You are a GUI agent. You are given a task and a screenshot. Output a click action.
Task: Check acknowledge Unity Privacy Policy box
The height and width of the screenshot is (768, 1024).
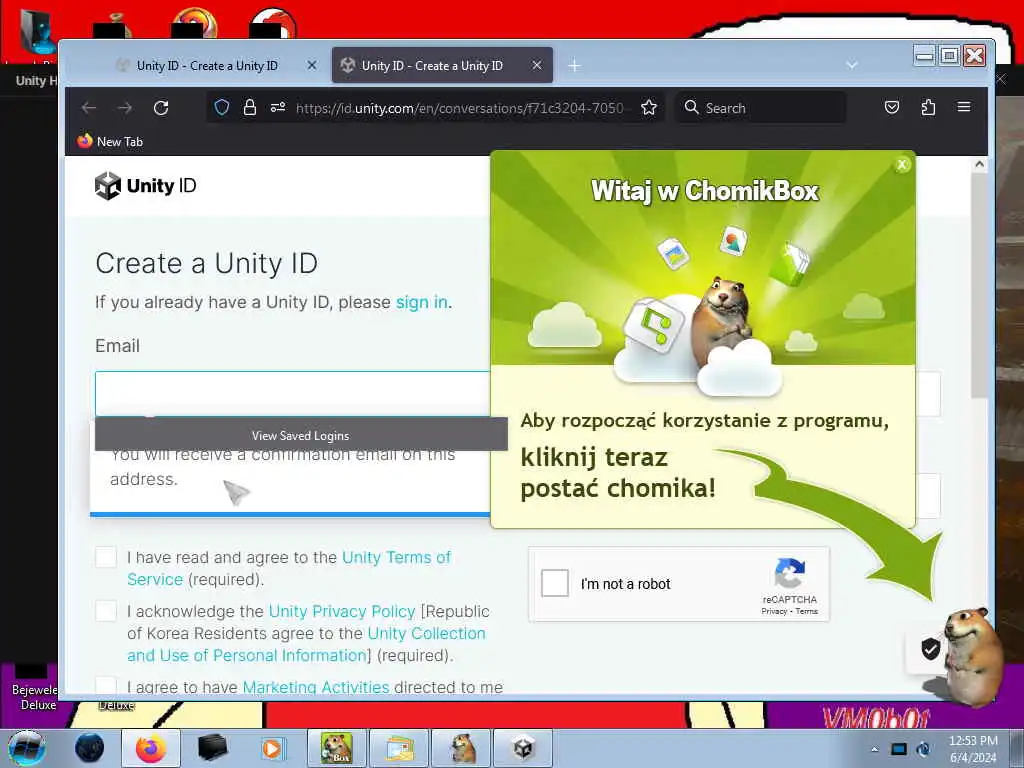106,611
